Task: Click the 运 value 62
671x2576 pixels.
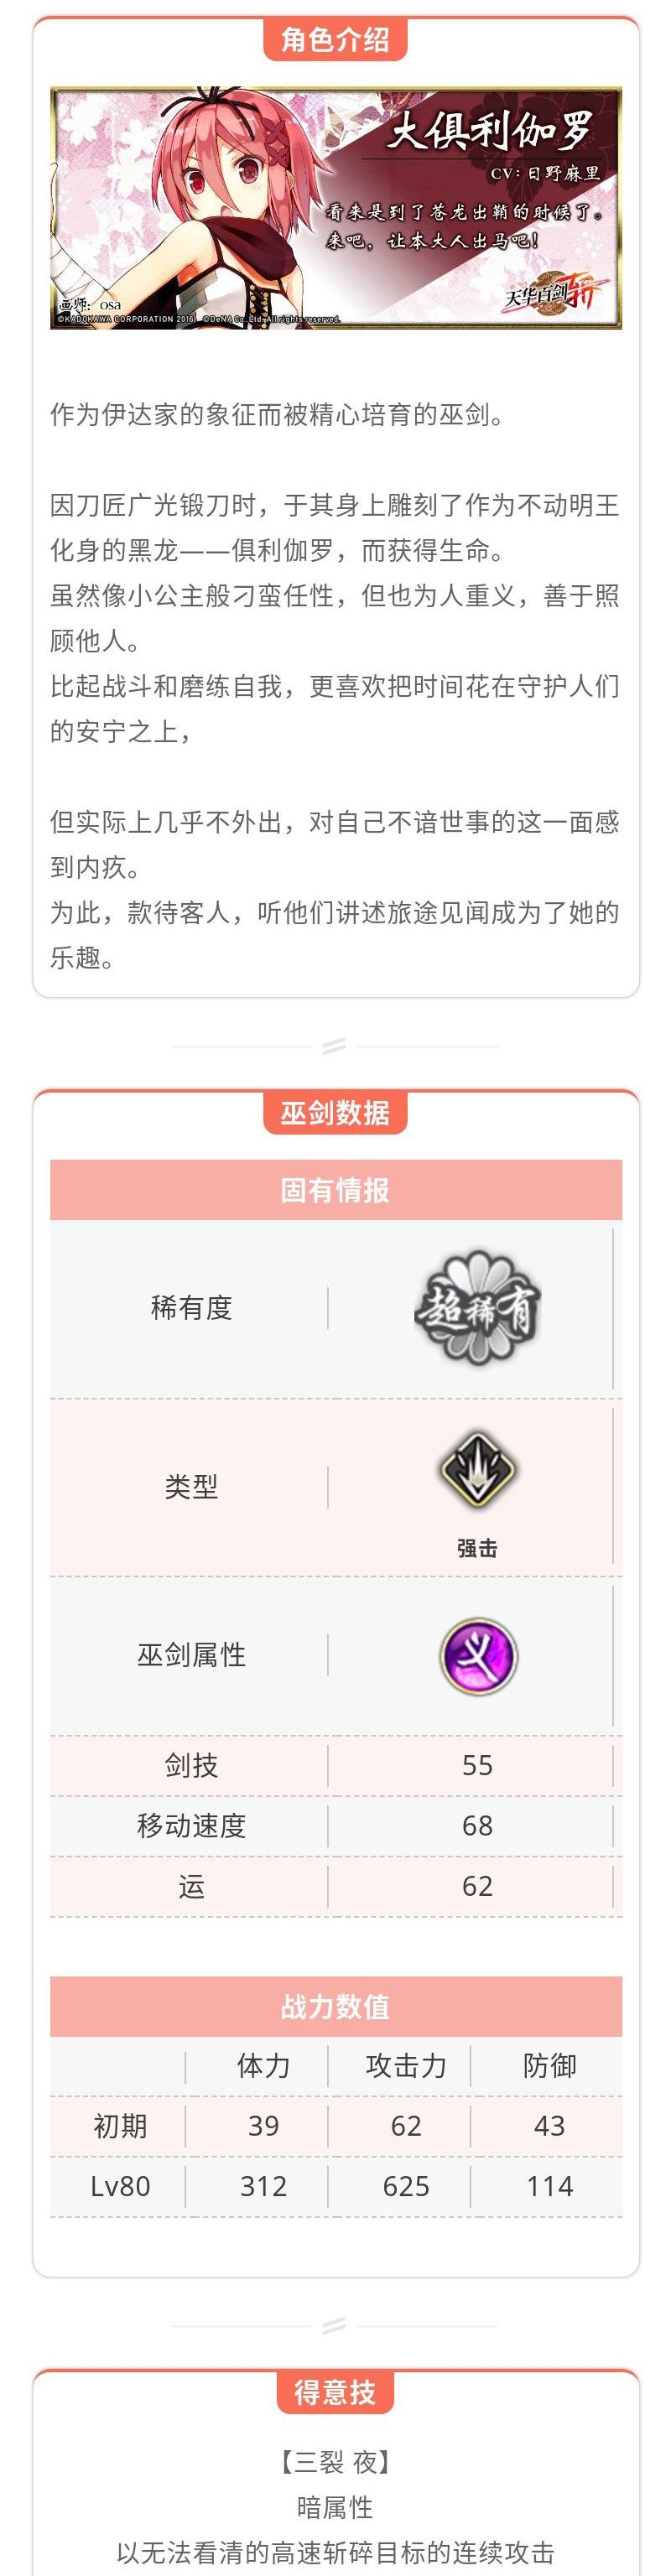Action: point(477,1885)
